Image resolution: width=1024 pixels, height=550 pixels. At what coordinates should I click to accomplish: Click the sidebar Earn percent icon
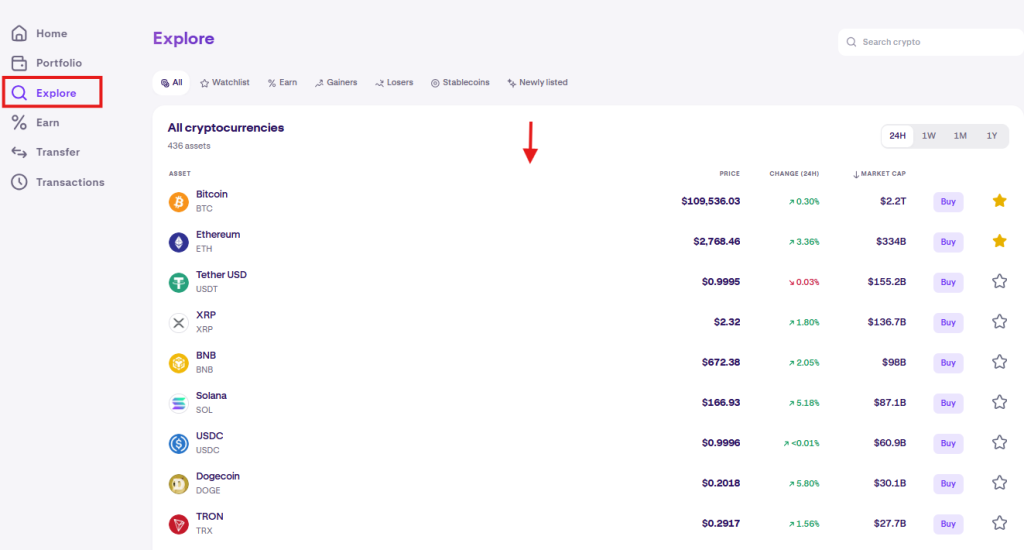coord(19,122)
